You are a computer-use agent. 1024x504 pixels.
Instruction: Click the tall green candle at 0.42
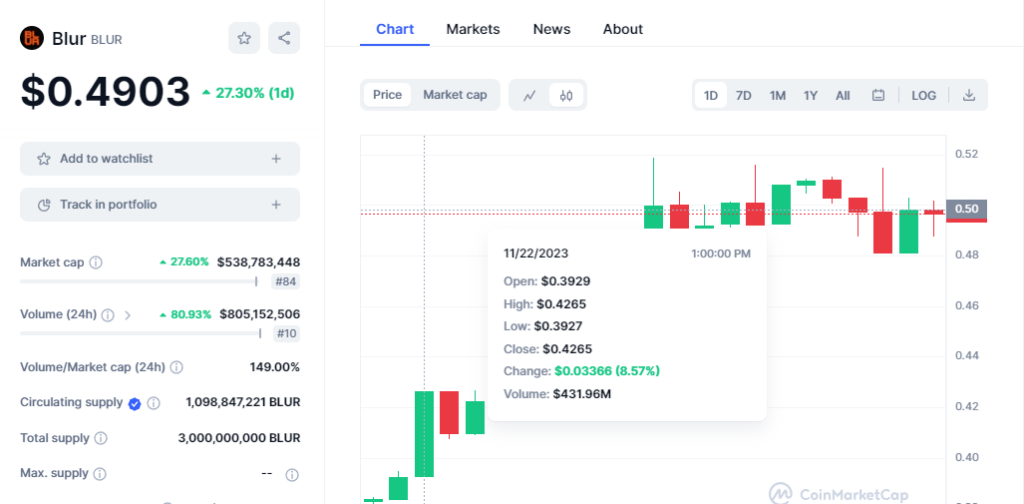tap(424, 433)
